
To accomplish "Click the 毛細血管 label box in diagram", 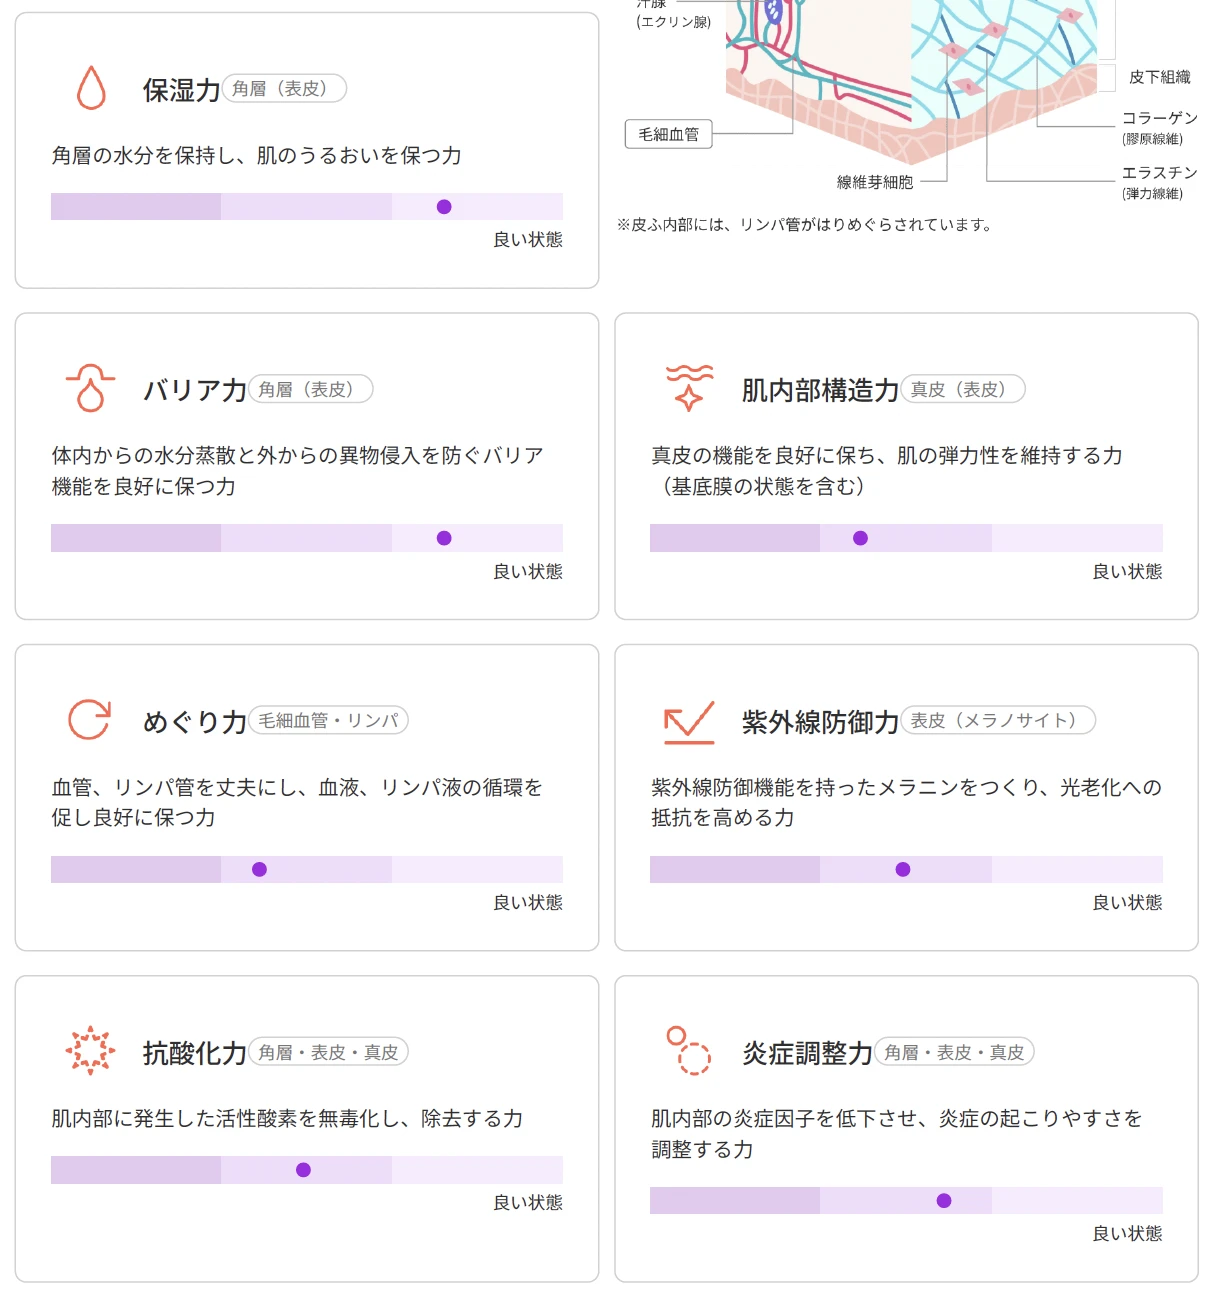I will (x=668, y=134).
